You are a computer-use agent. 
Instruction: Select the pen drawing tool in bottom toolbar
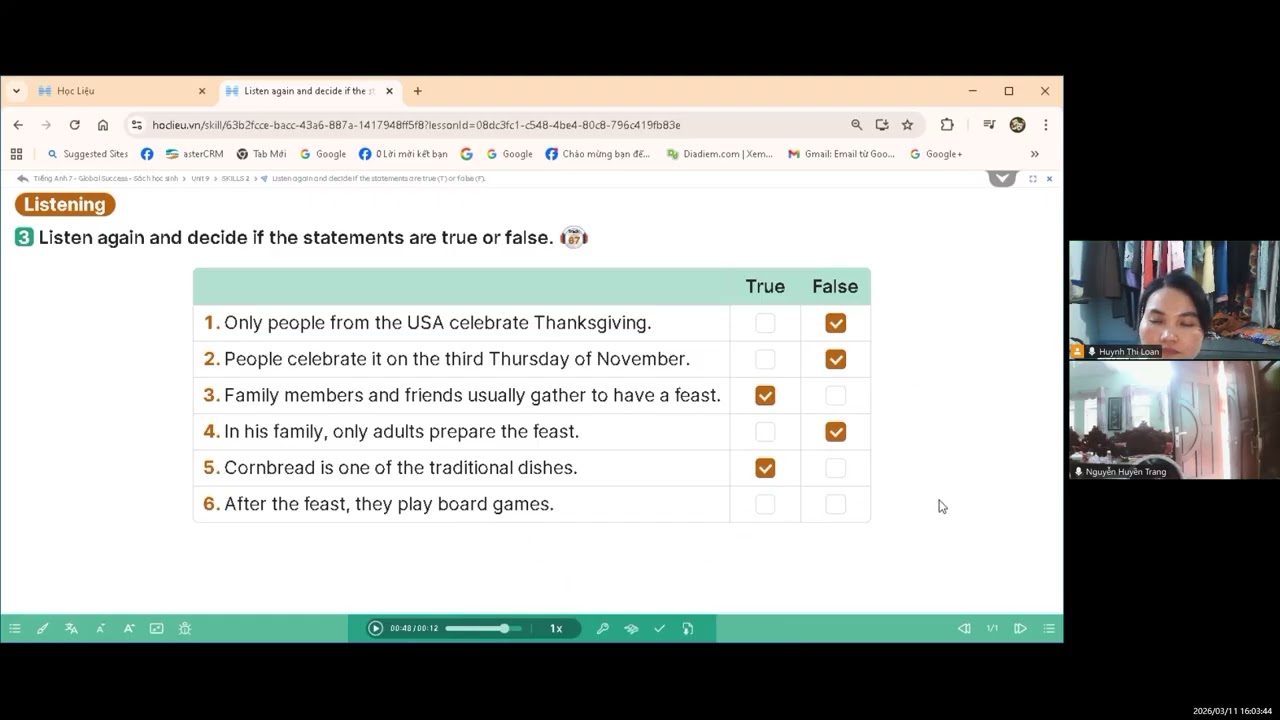(43, 629)
